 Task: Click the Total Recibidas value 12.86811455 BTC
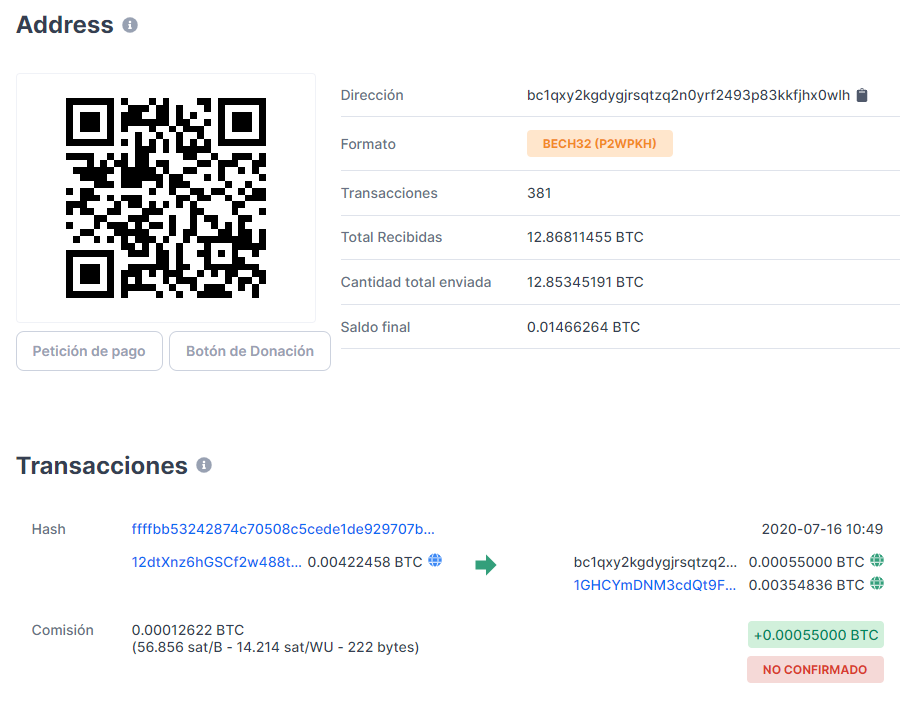click(x=585, y=237)
